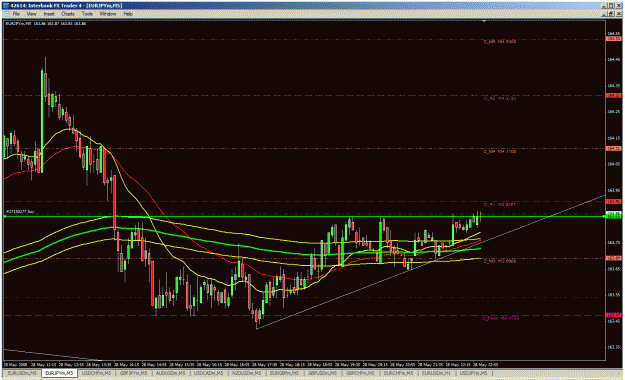The height and width of the screenshot is (380, 625).
Task: Minimize the inner chart window
Action: tap(604, 14)
